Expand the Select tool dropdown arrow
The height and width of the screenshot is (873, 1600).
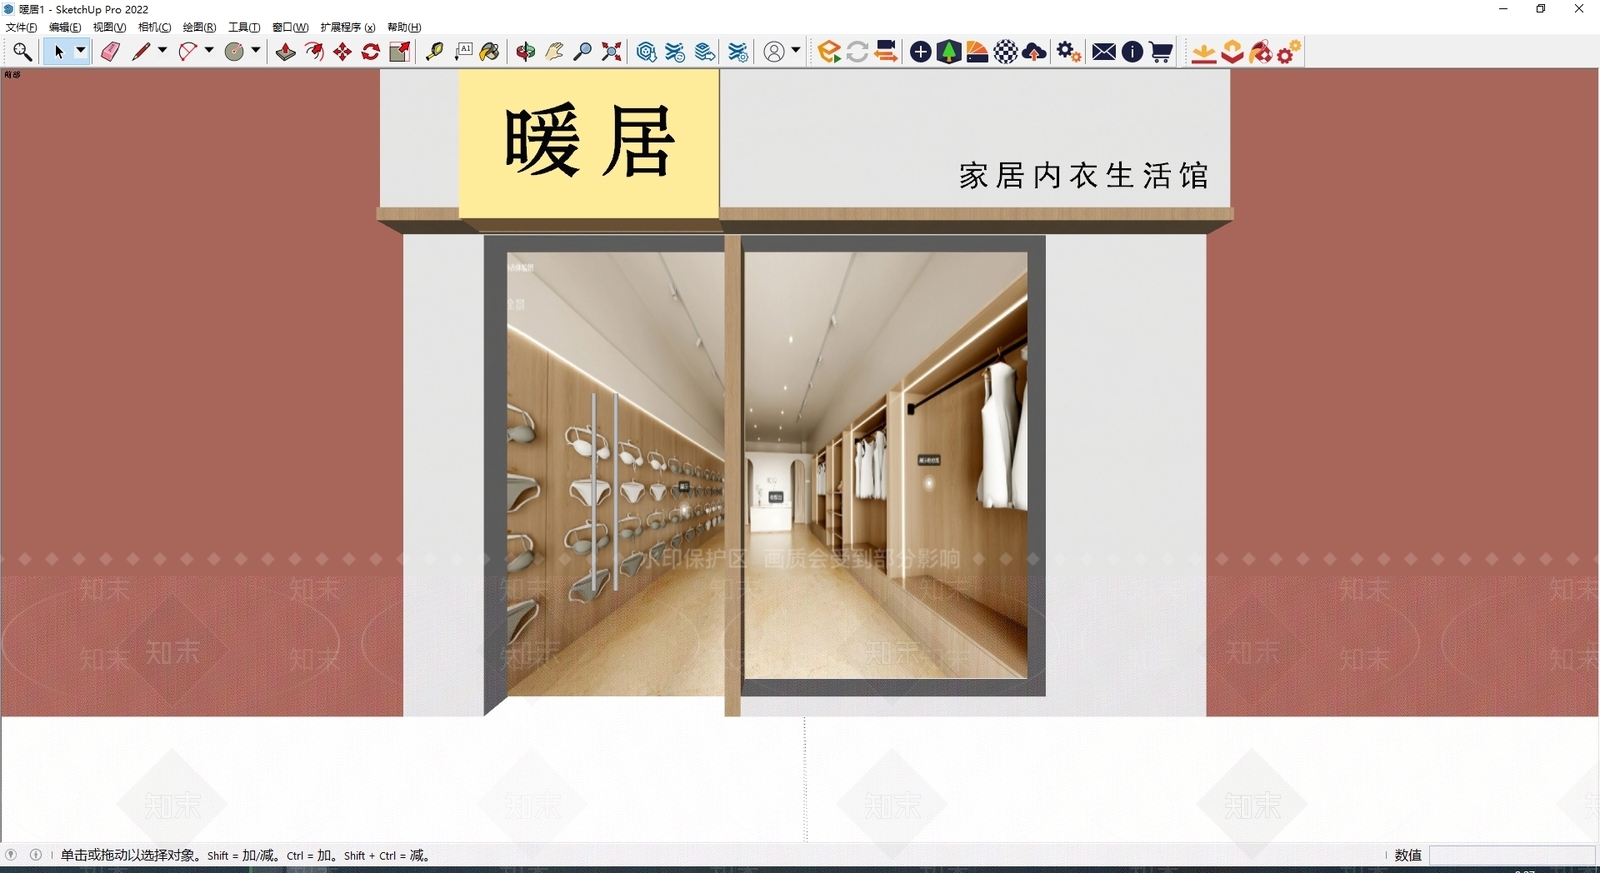[81, 51]
